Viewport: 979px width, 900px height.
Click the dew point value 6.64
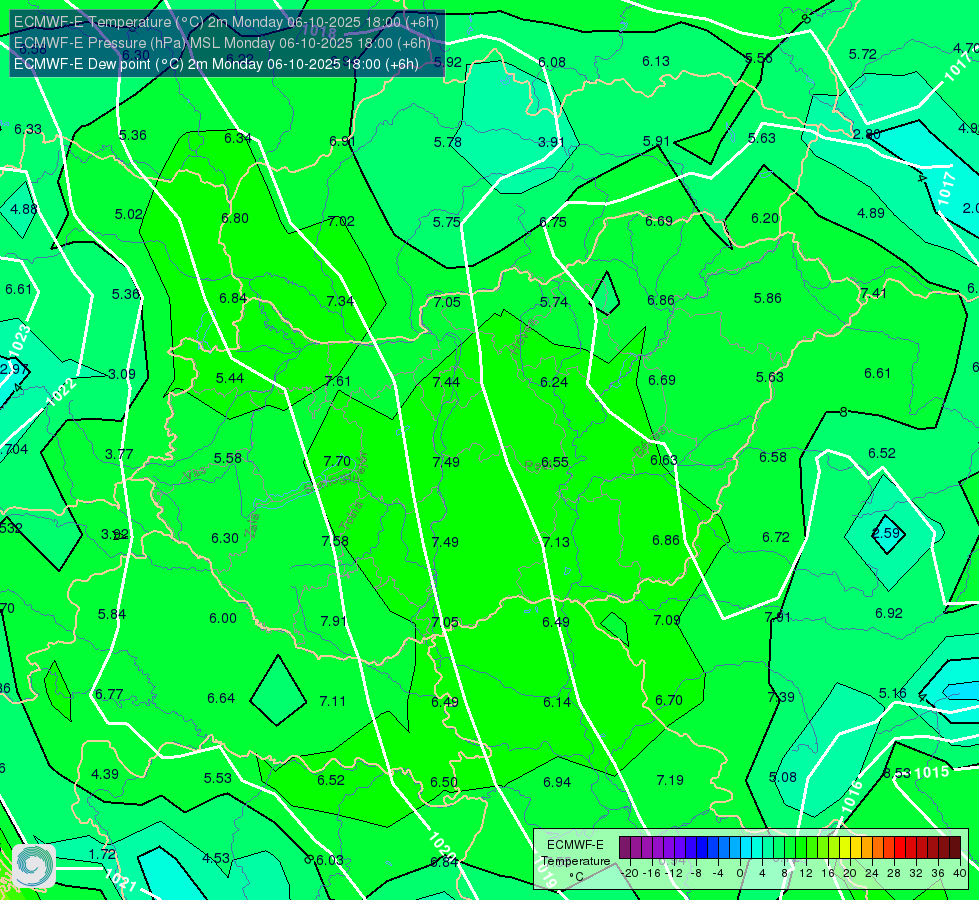pyautogui.click(x=221, y=698)
